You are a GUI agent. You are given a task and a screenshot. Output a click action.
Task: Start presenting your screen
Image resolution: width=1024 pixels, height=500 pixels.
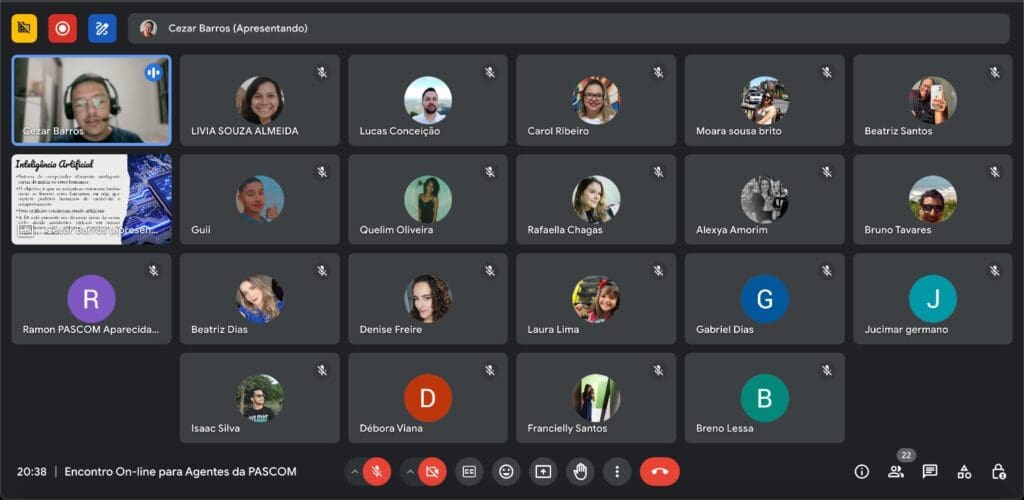pos(543,471)
